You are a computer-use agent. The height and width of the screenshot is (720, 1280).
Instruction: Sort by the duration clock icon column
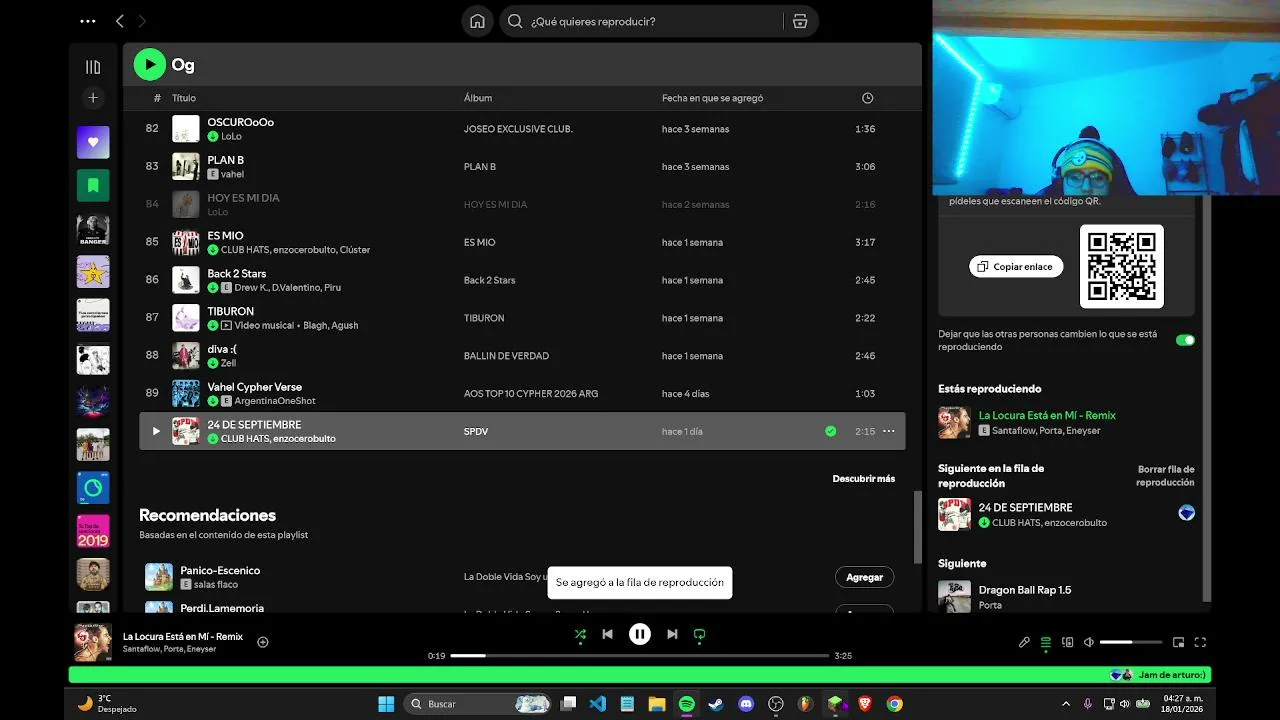[x=867, y=98]
